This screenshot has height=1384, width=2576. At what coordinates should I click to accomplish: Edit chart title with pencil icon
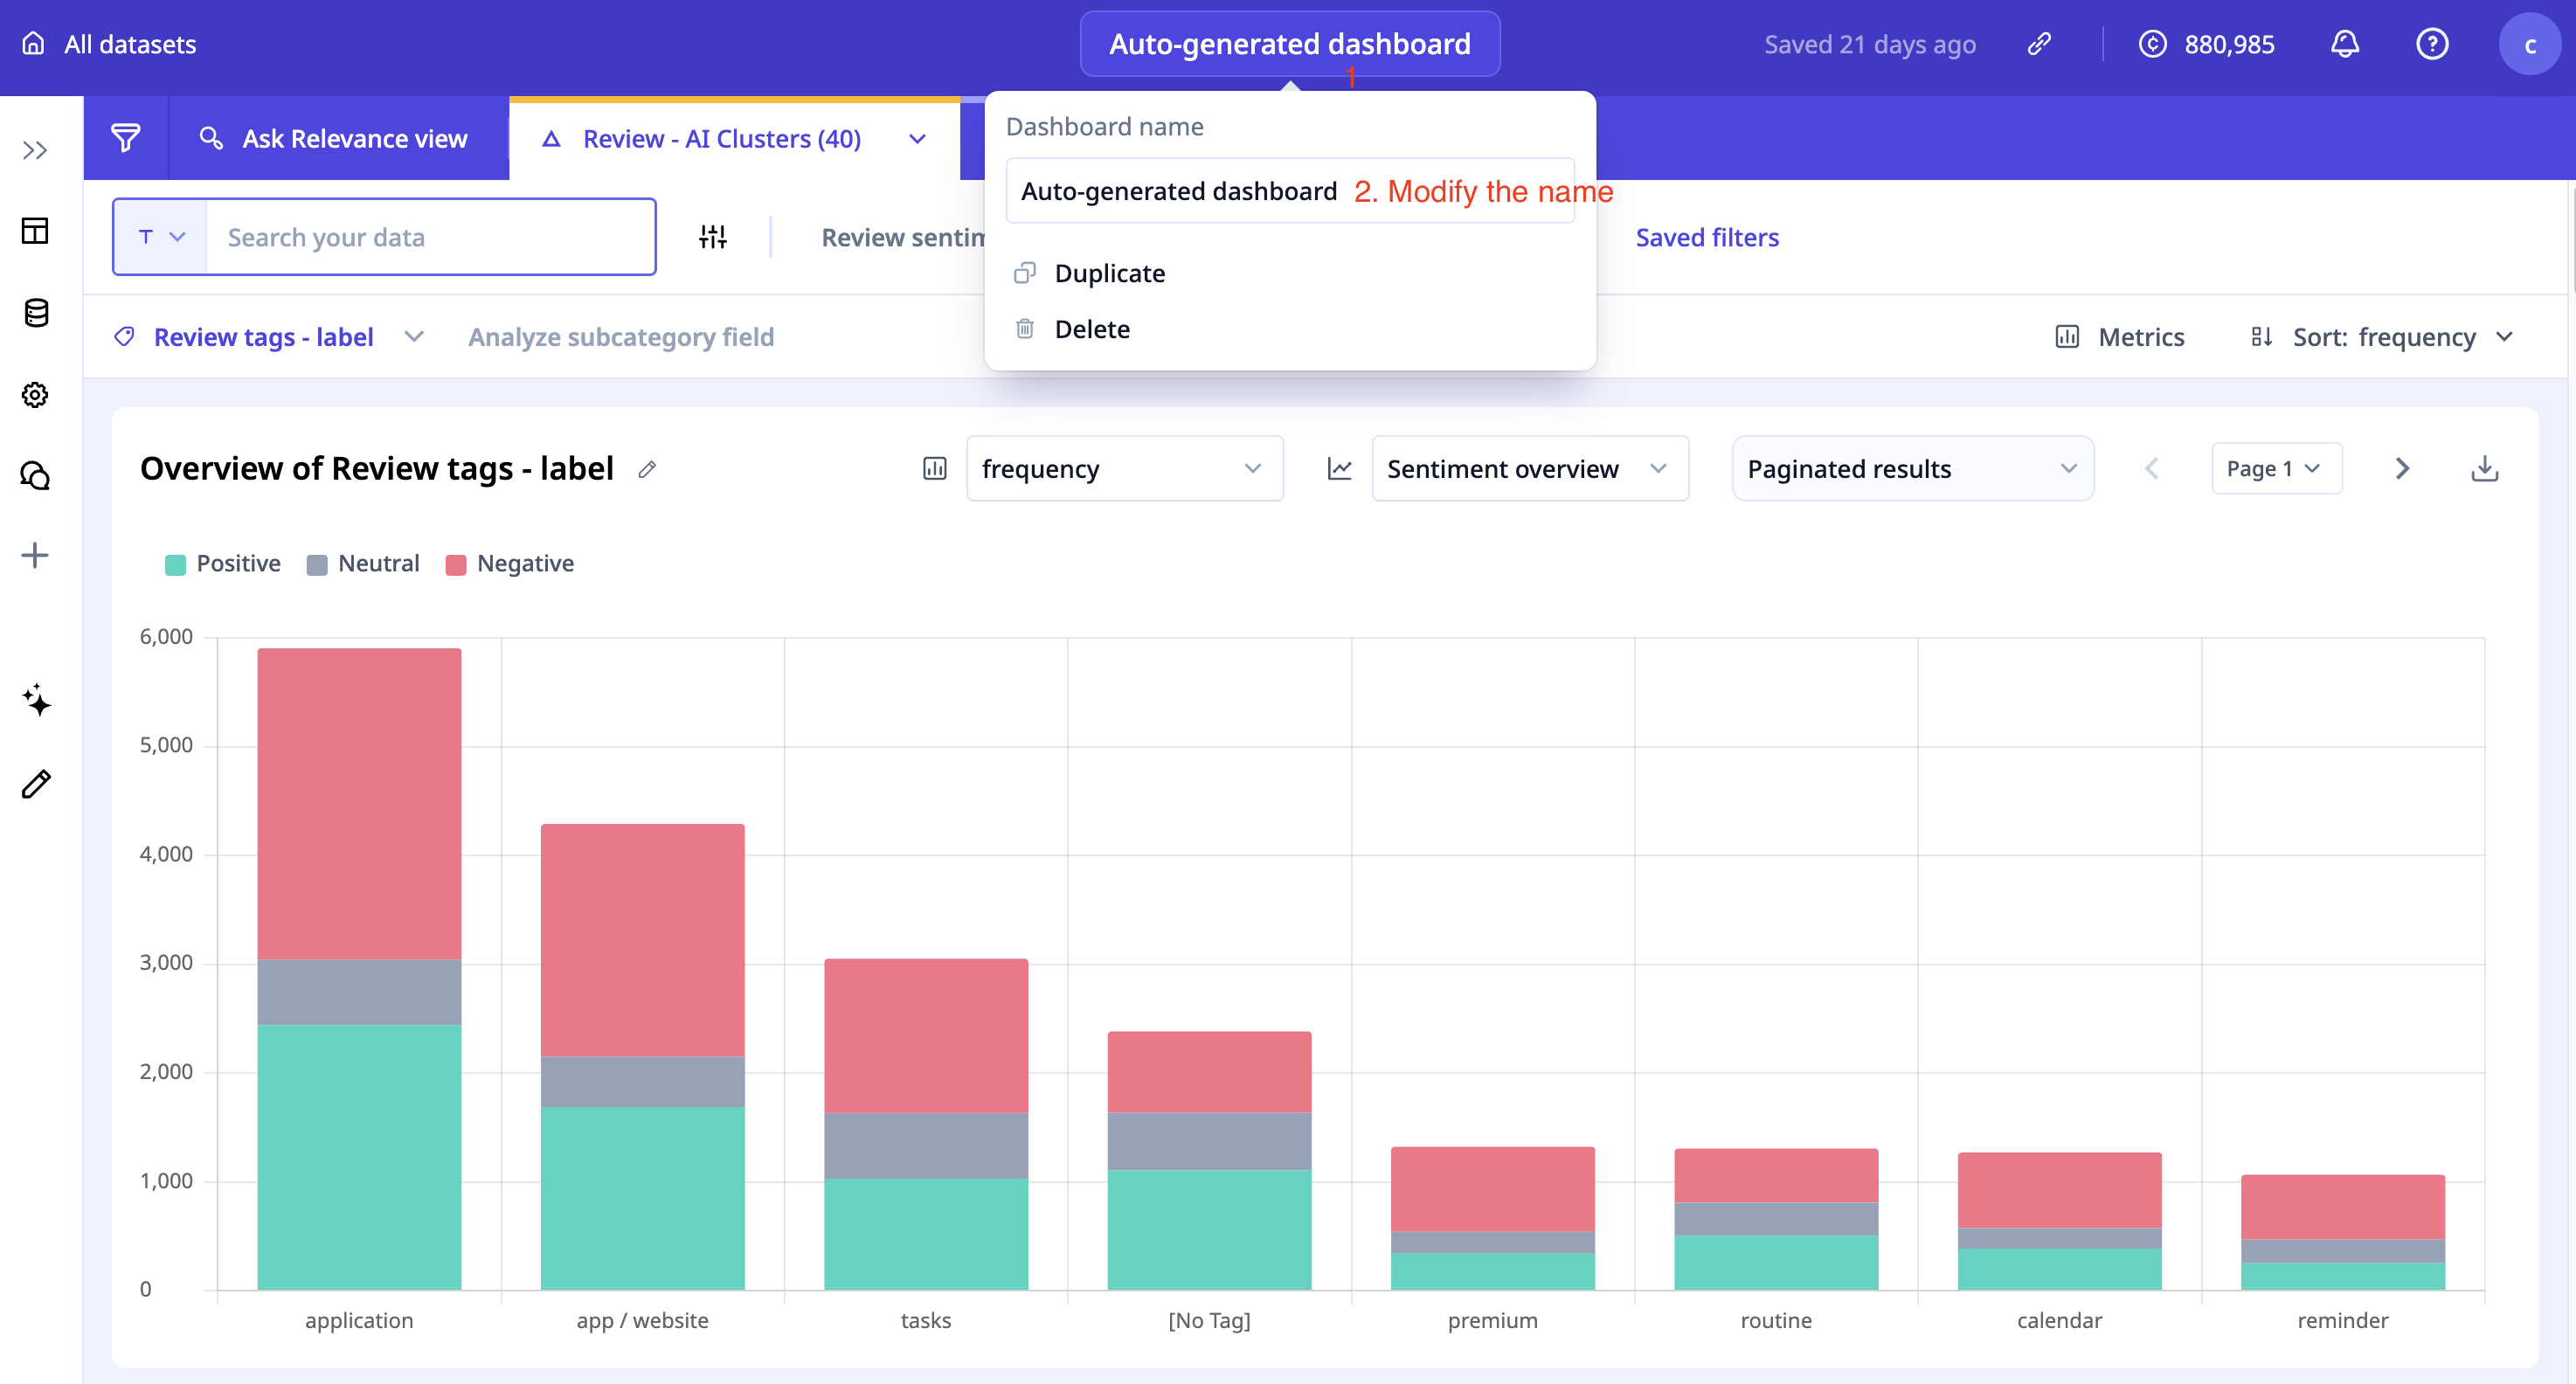click(x=647, y=469)
